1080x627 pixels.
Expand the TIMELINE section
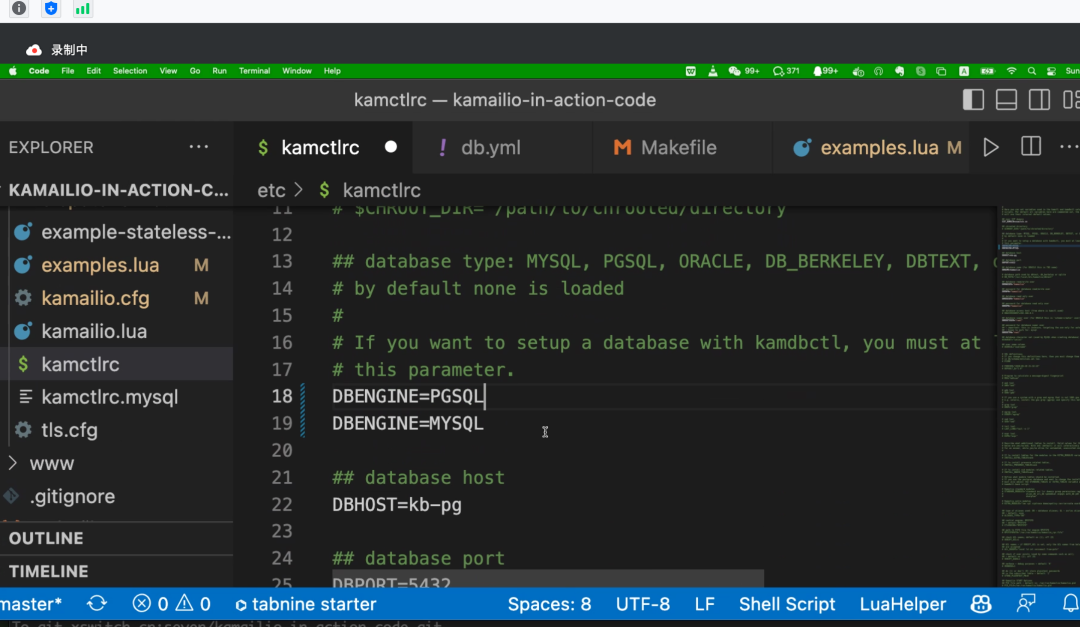(x=48, y=571)
